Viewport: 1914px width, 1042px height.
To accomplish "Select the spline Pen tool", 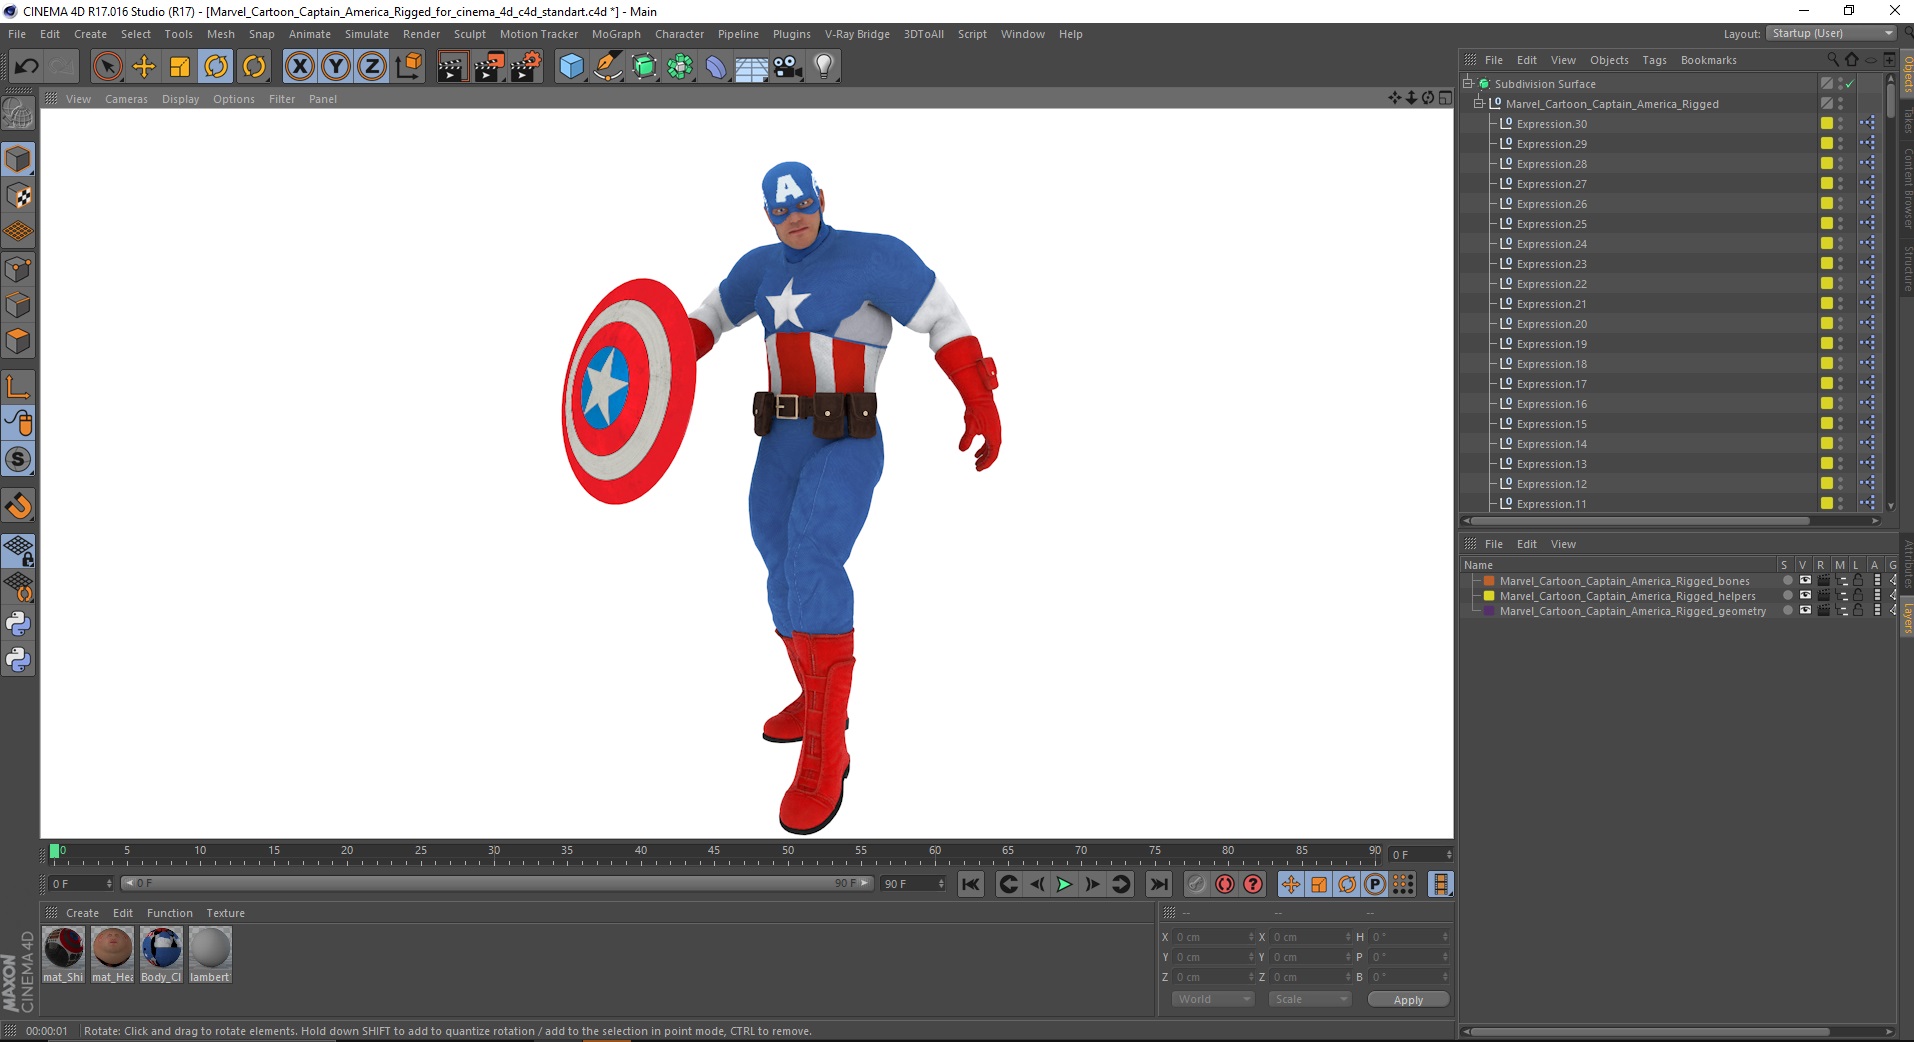I will (608, 67).
